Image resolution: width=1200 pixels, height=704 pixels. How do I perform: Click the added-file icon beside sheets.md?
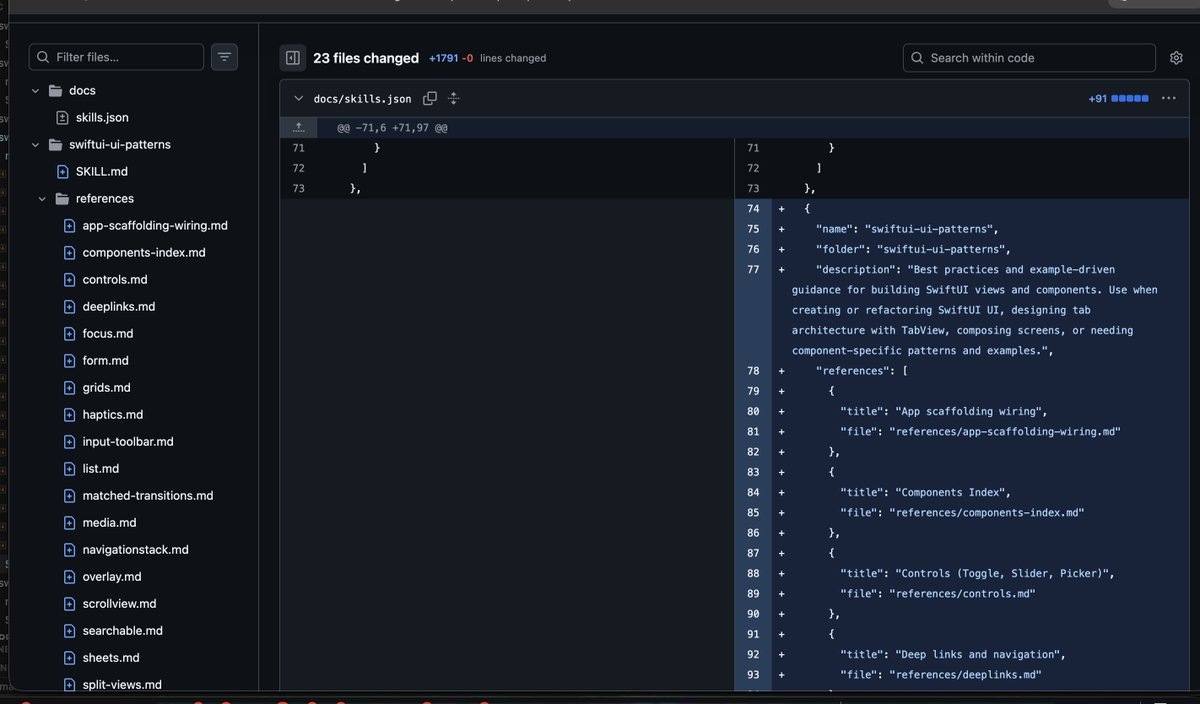tap(70, 657)
